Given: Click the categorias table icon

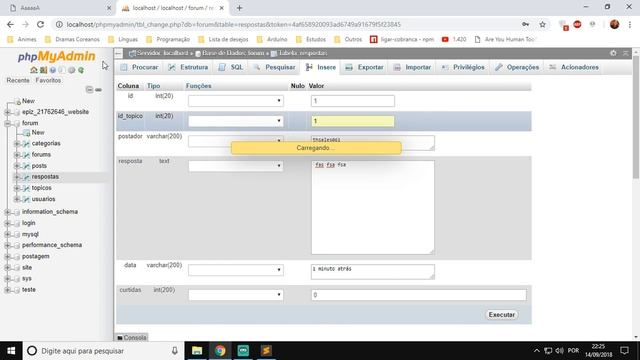Looking at the screenshot, I should click(27, 144).
